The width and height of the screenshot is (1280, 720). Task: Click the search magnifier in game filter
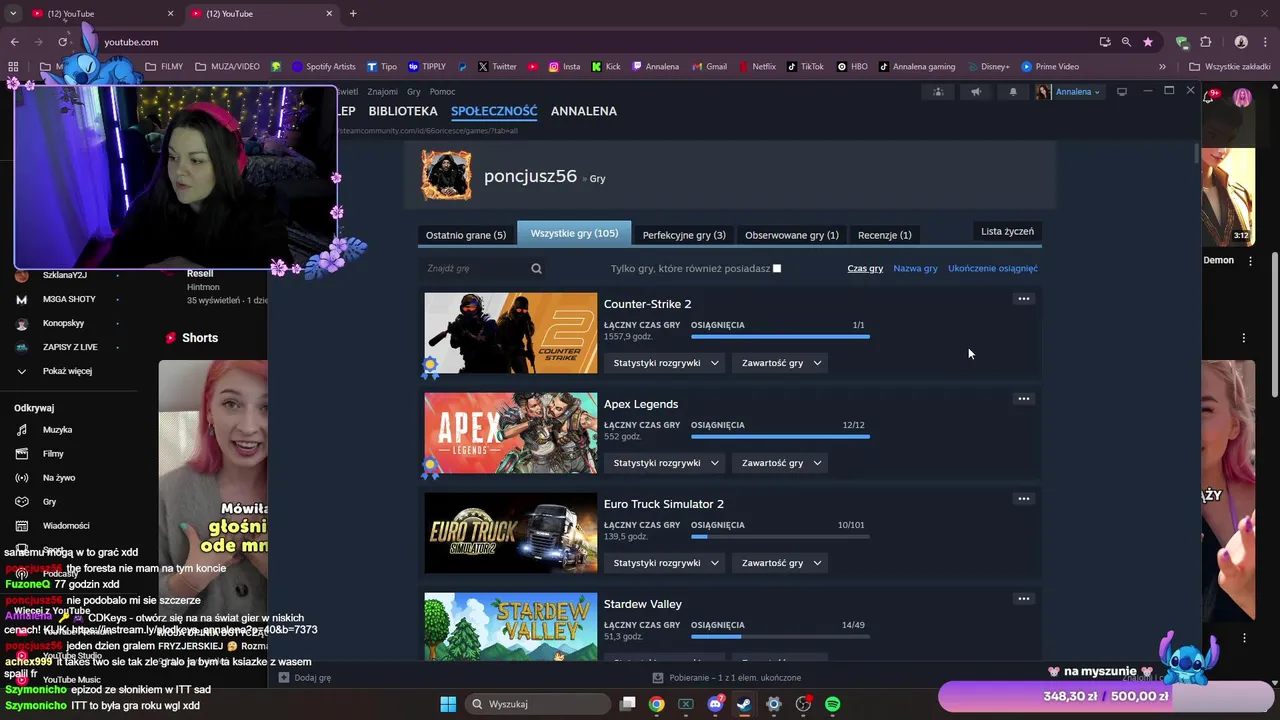536,268
